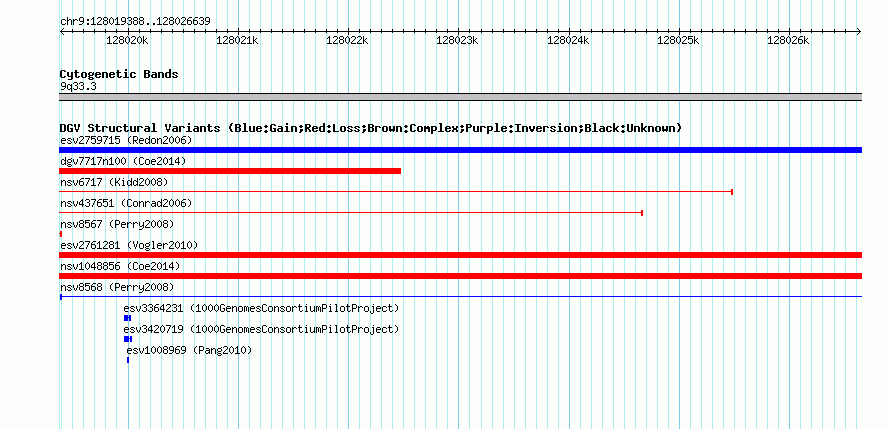Click the 128024k ruler tick label
890x429 pixels.
click(568, 40)
